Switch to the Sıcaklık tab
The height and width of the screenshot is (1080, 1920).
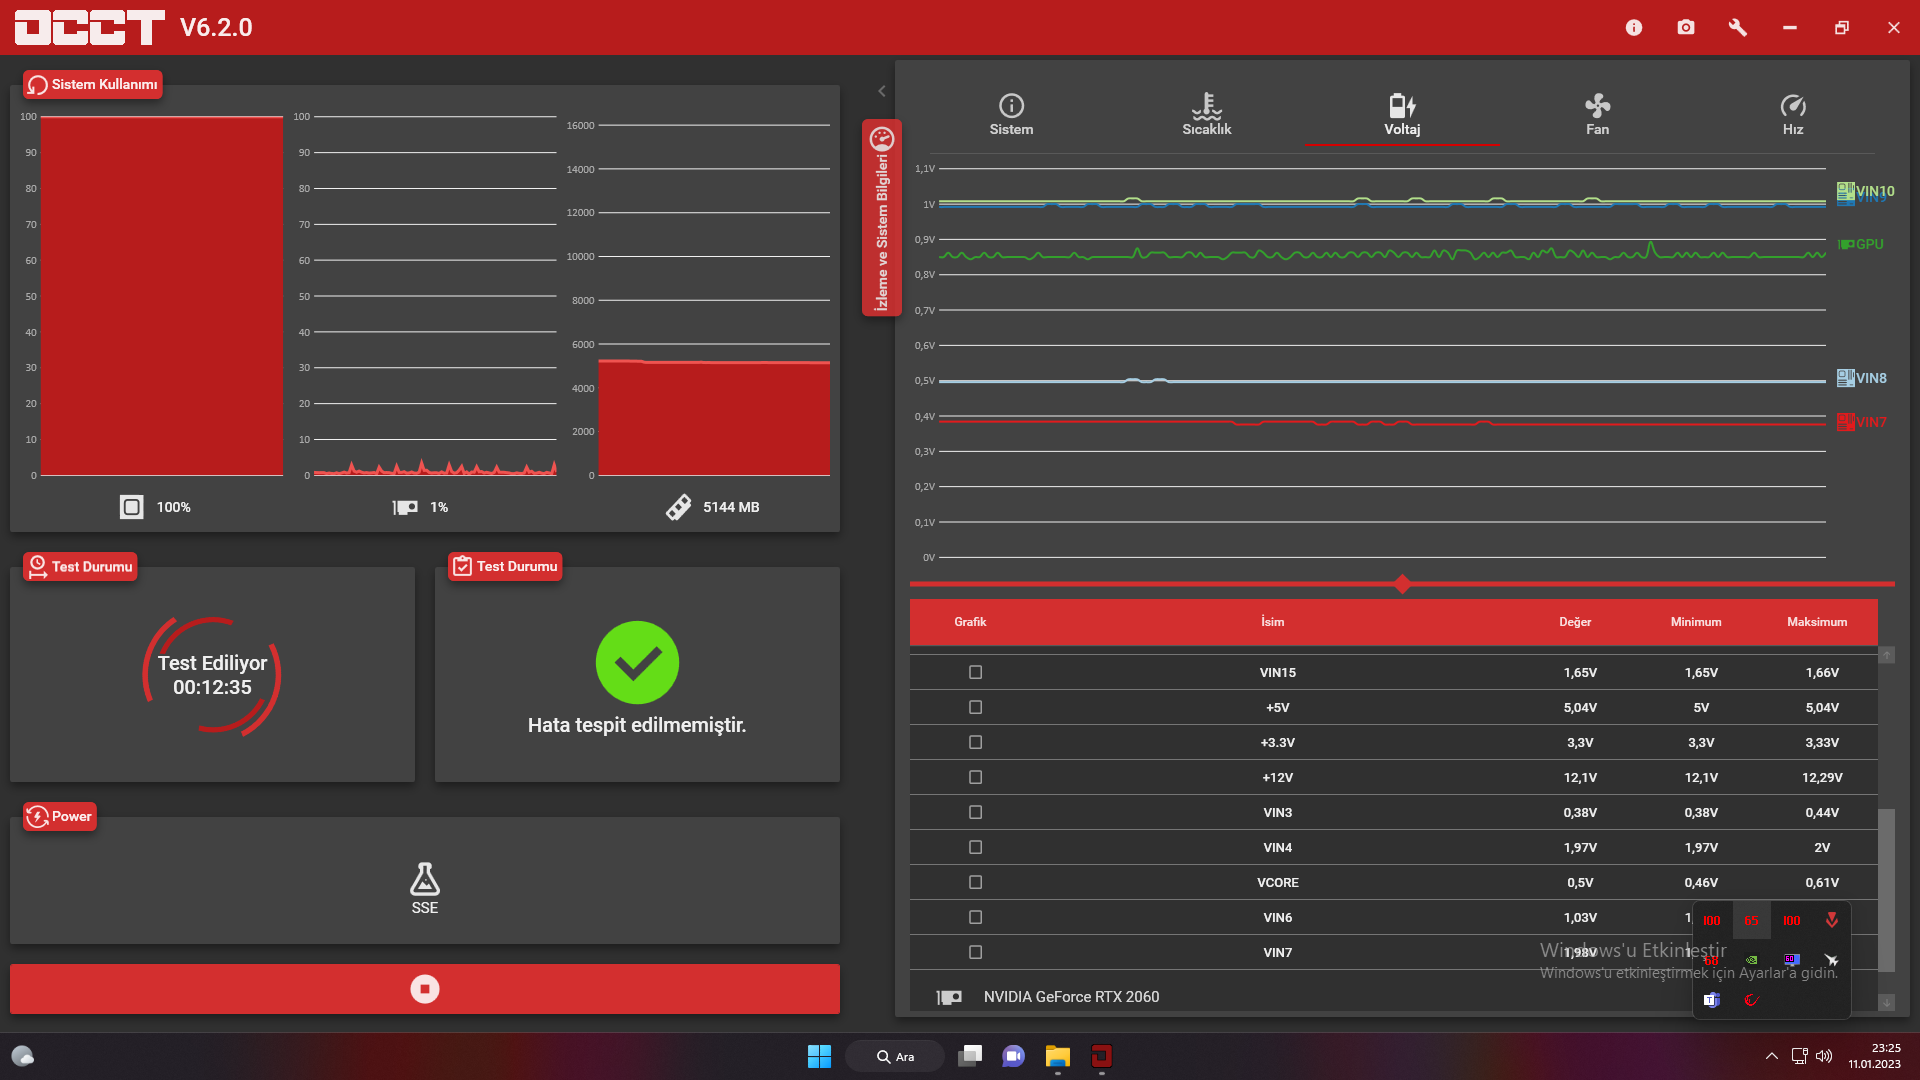[x=1206, y=114]
